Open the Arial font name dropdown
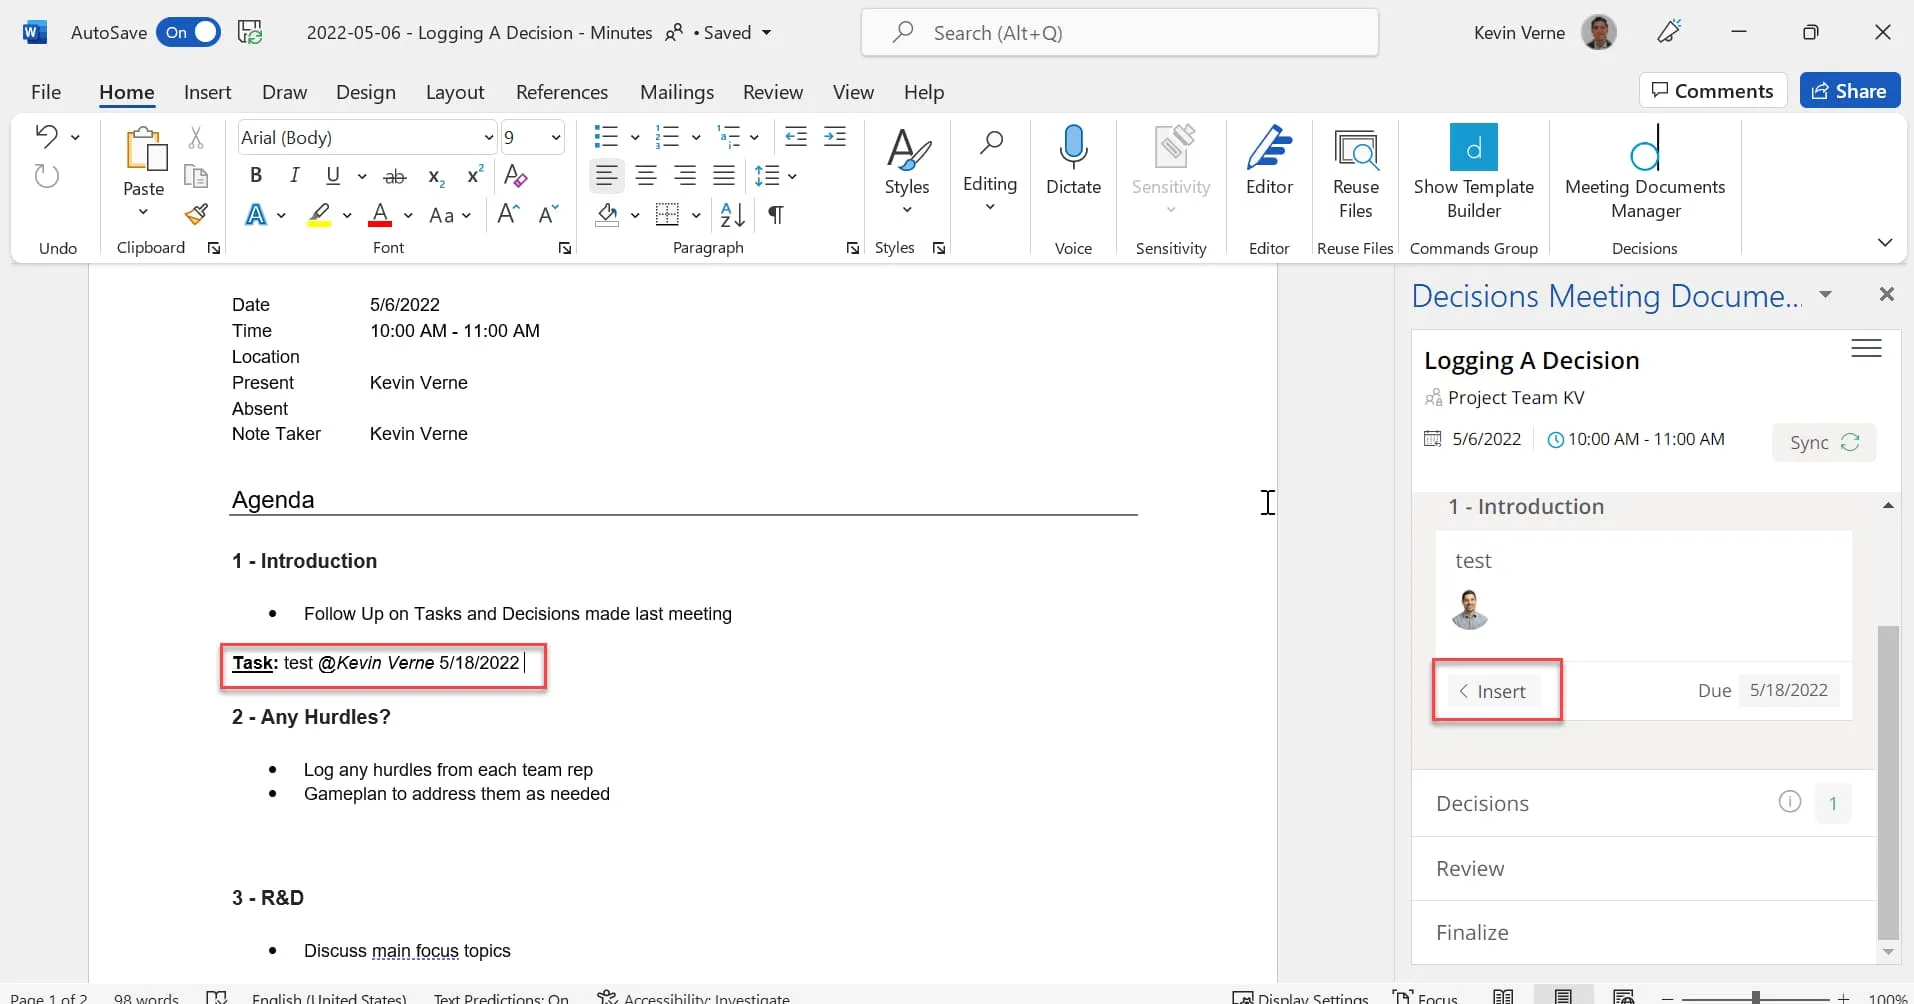Viewport: 1914px width, 1004px height. [488, 138]
